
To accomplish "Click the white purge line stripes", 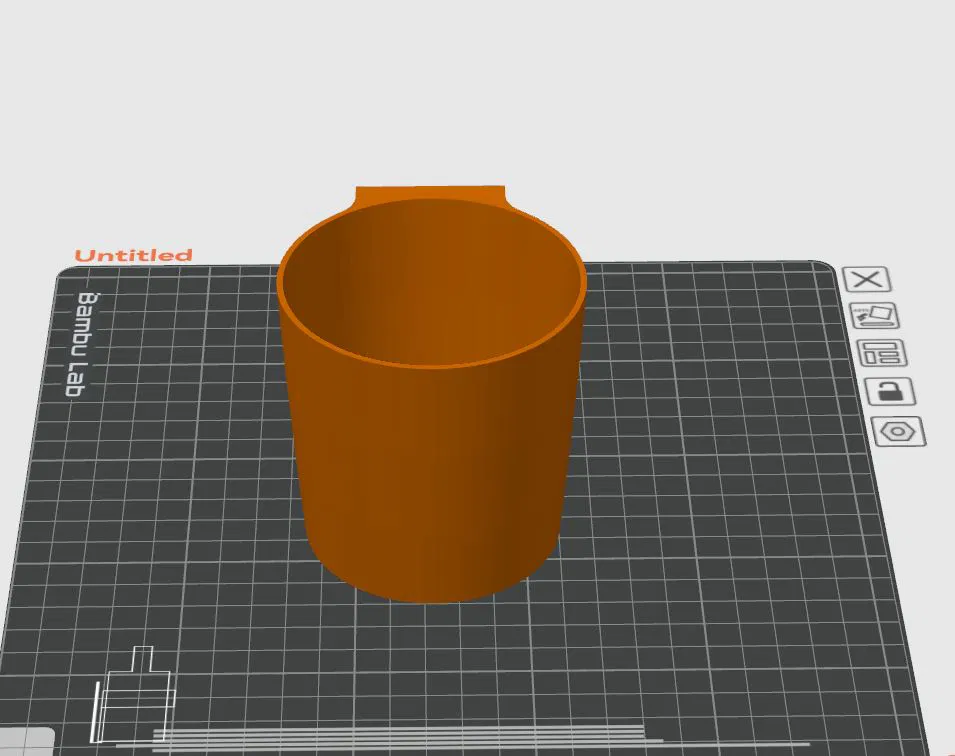I will 426,738.
